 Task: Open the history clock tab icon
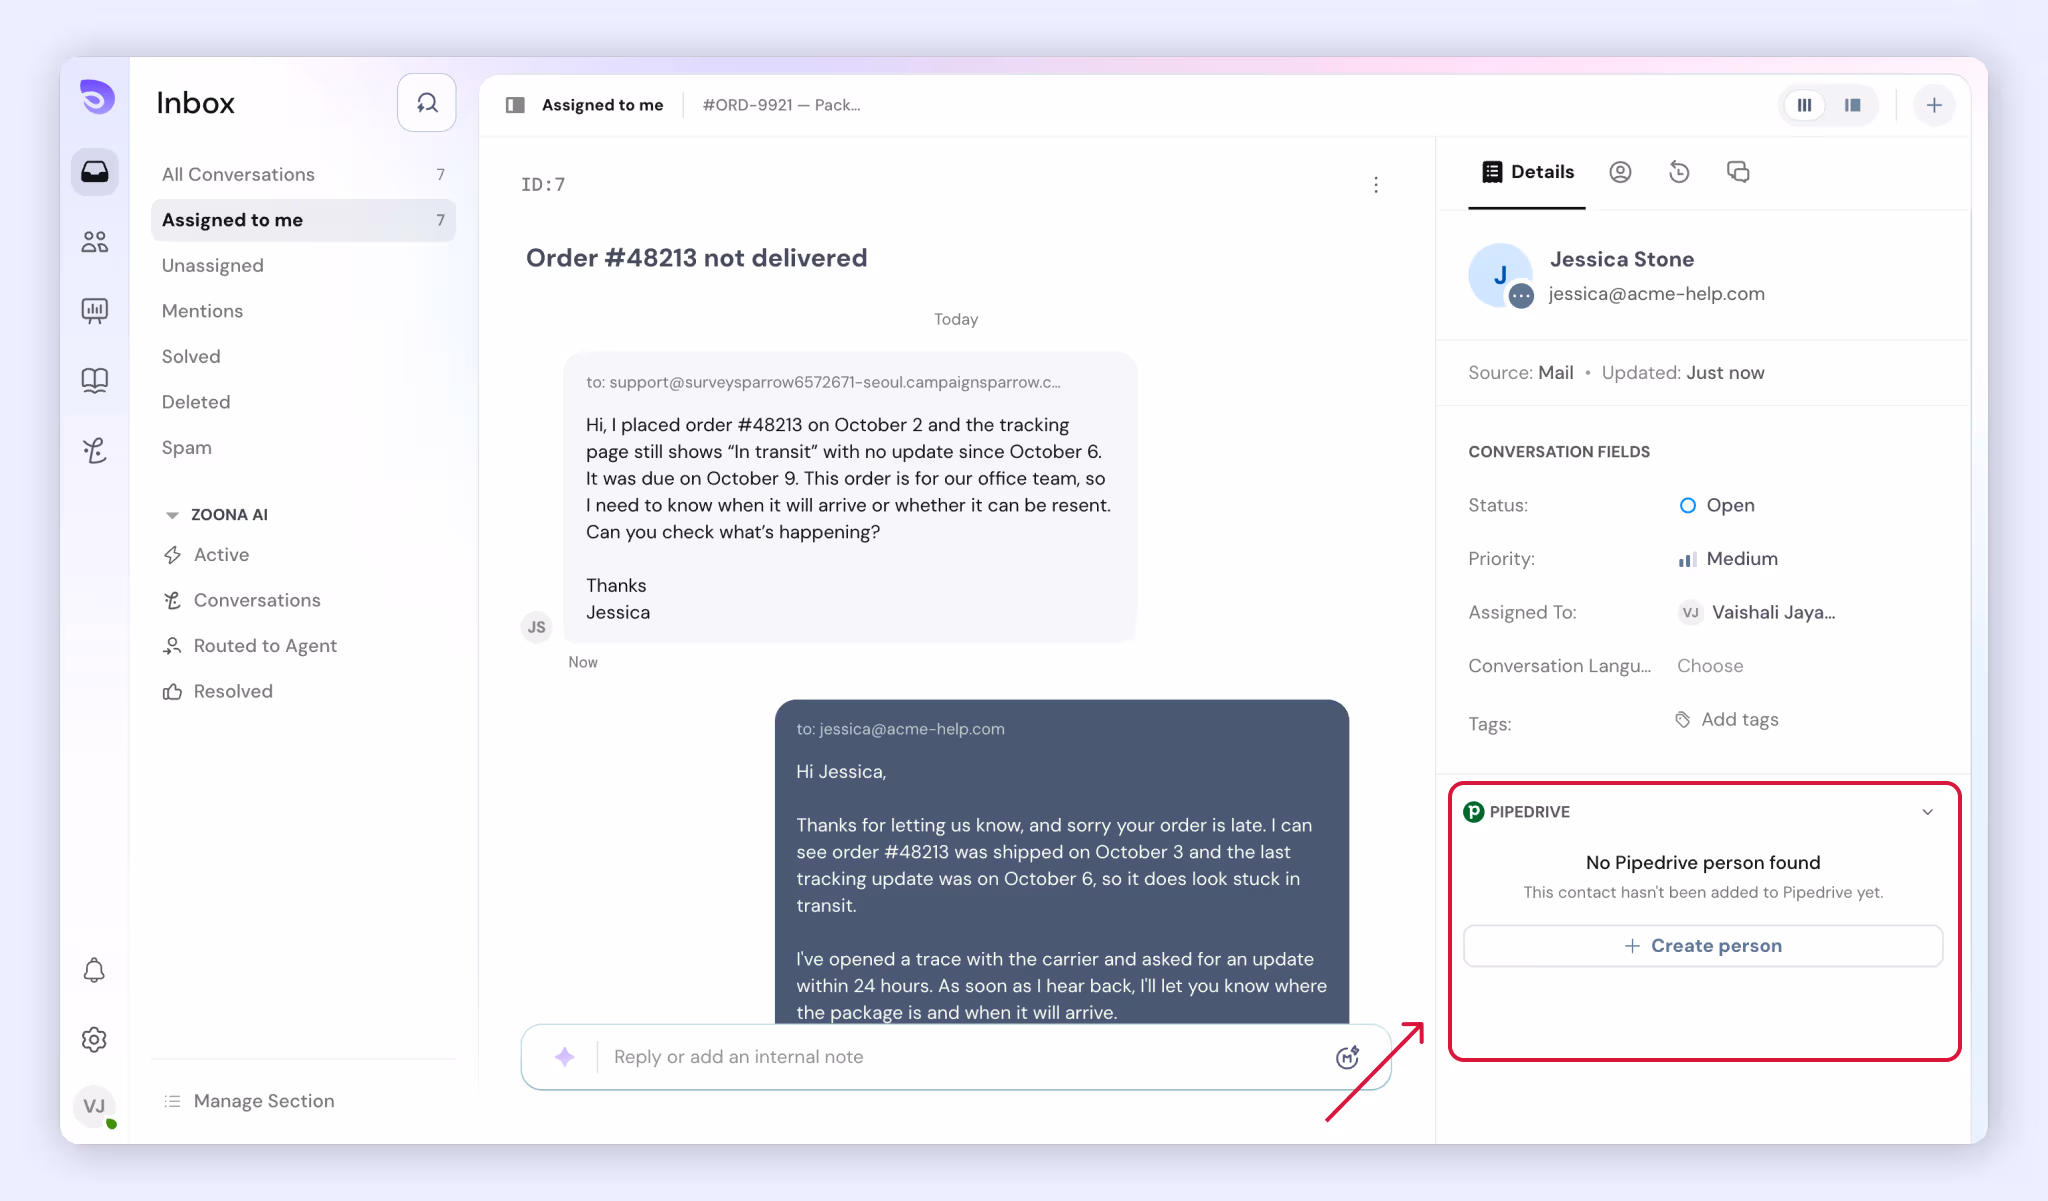pos(1679,172)
